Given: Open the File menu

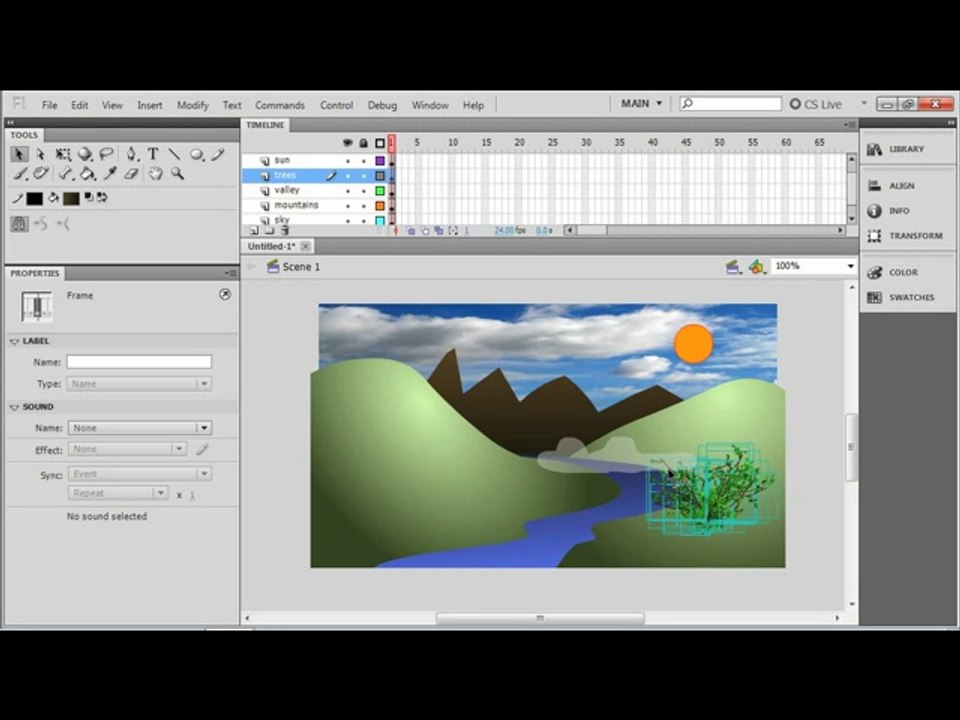Looking at the screenshot, I should pos(50,105).
